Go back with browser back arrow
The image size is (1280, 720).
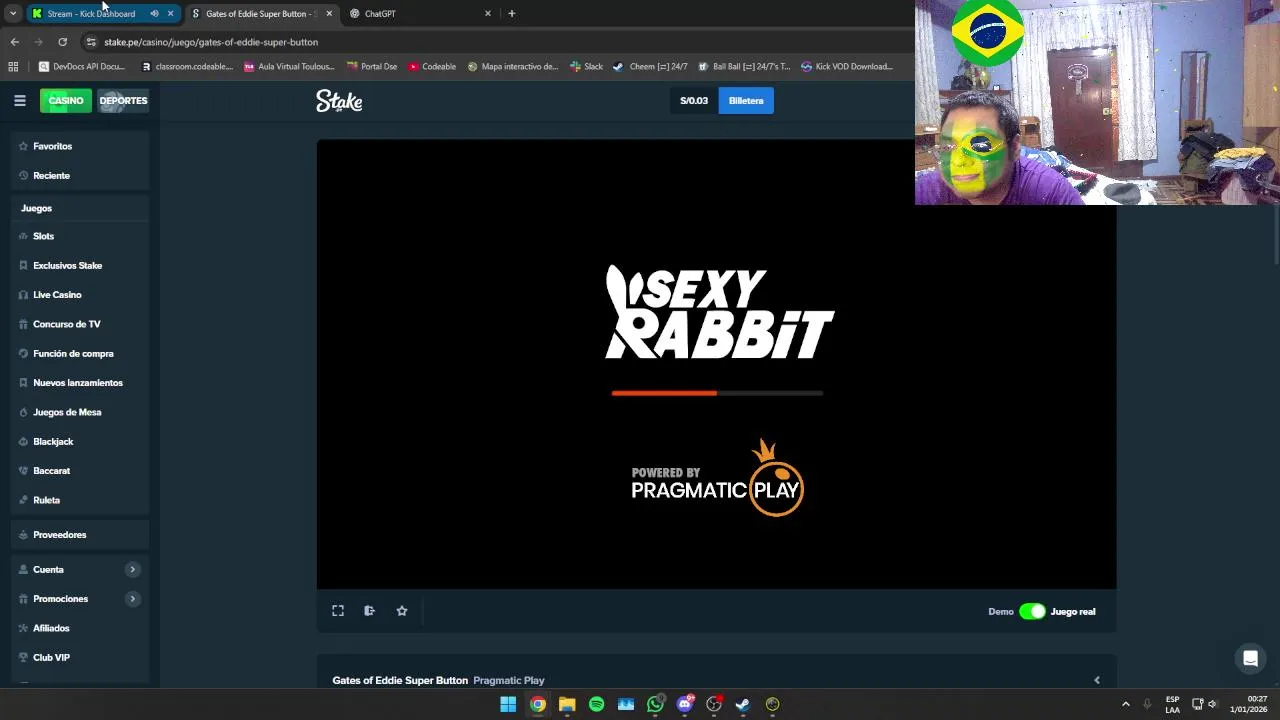coord(14,42)
